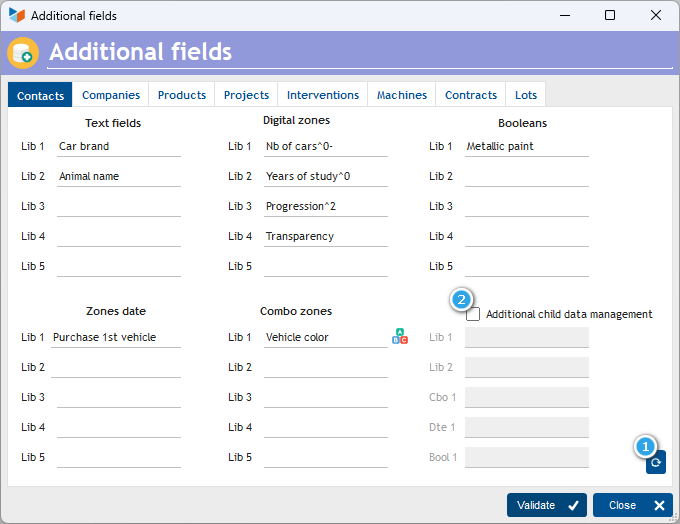The image size is (680, 524).
Task: Click the Metallic paint boolean field
Action: point(526,146)
